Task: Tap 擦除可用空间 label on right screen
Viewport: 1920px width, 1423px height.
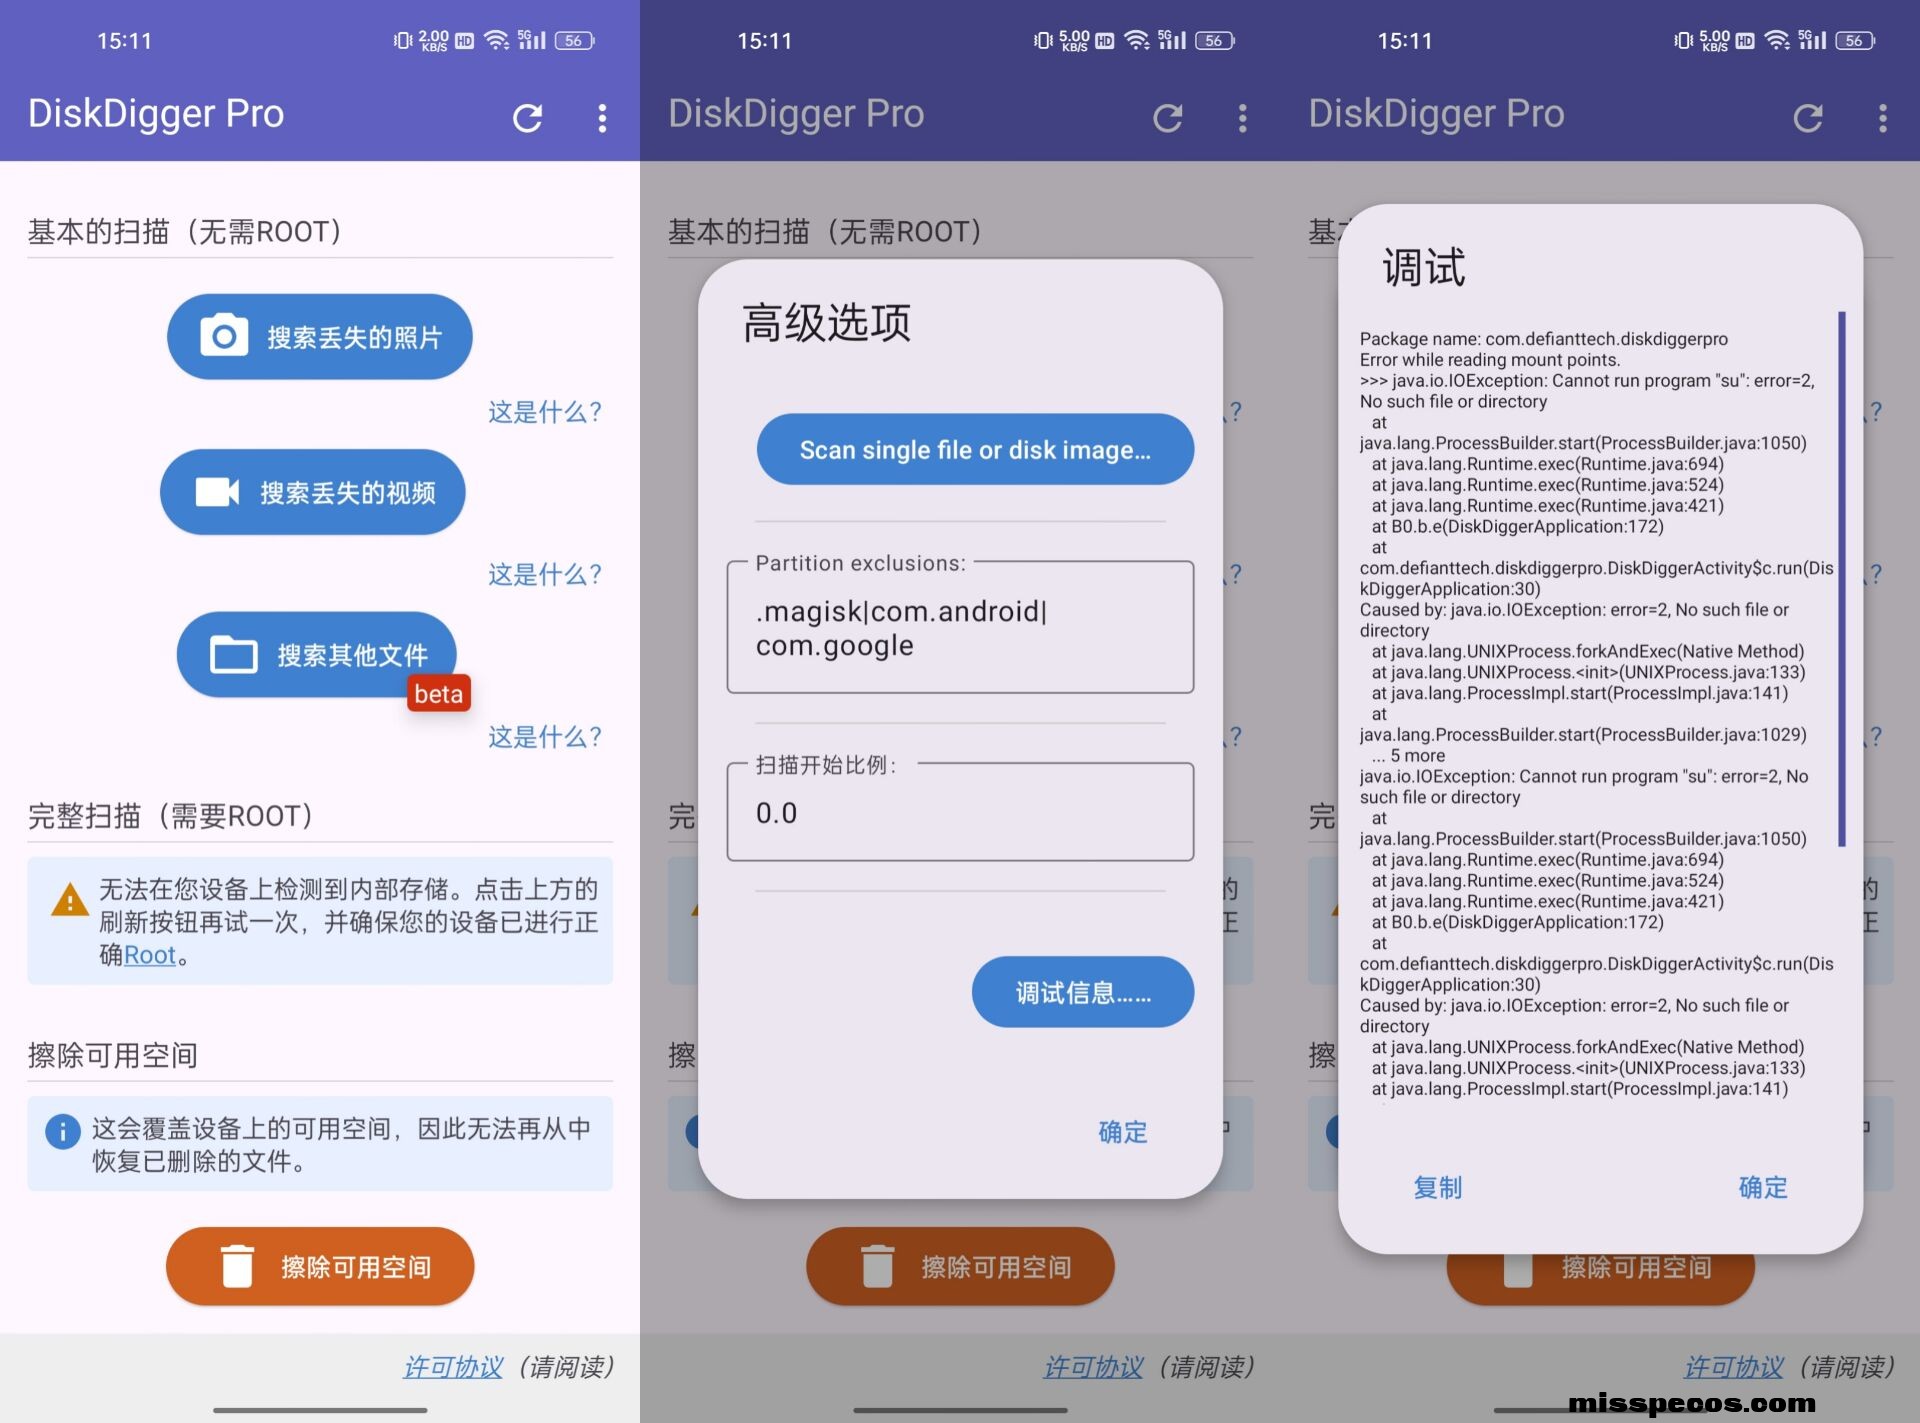Action: coord(1636,1267)
